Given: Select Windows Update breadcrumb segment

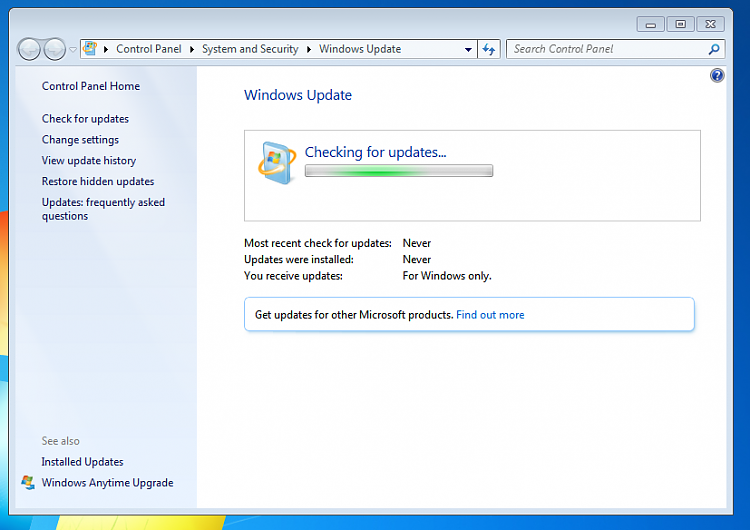Looking at the screenshot, I should coord(360,49).
